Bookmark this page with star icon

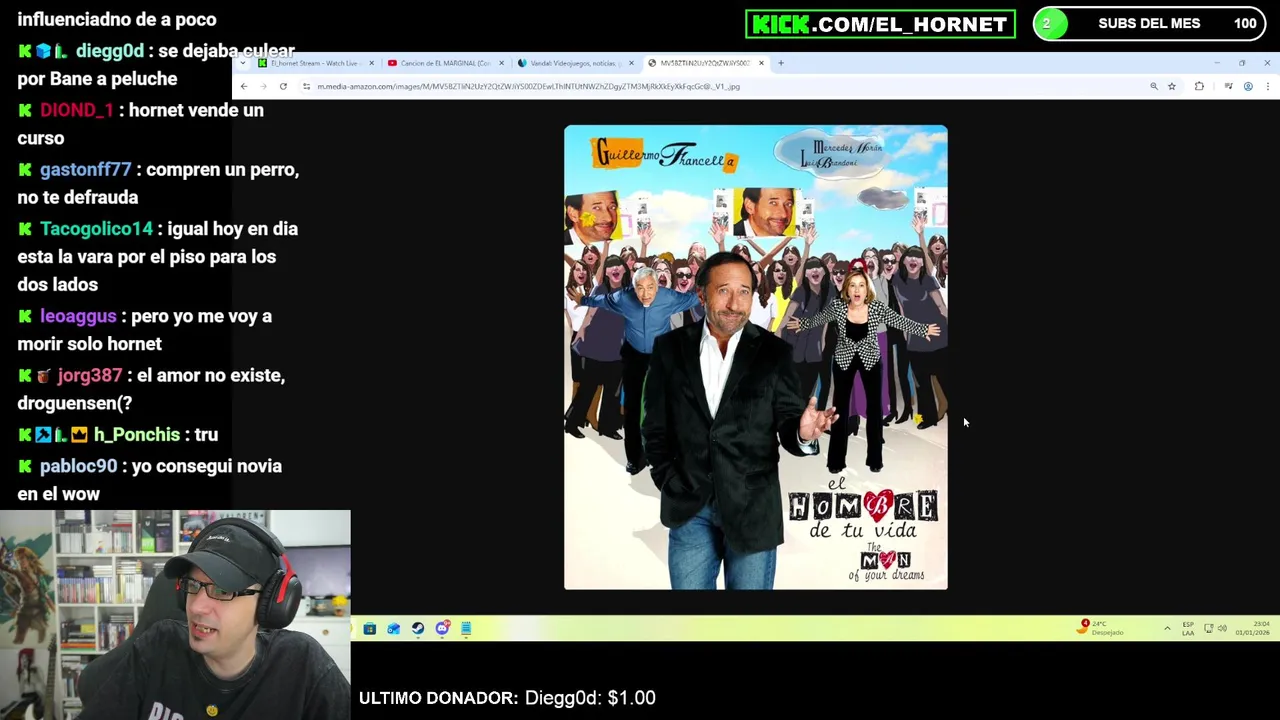[1172, 86]
